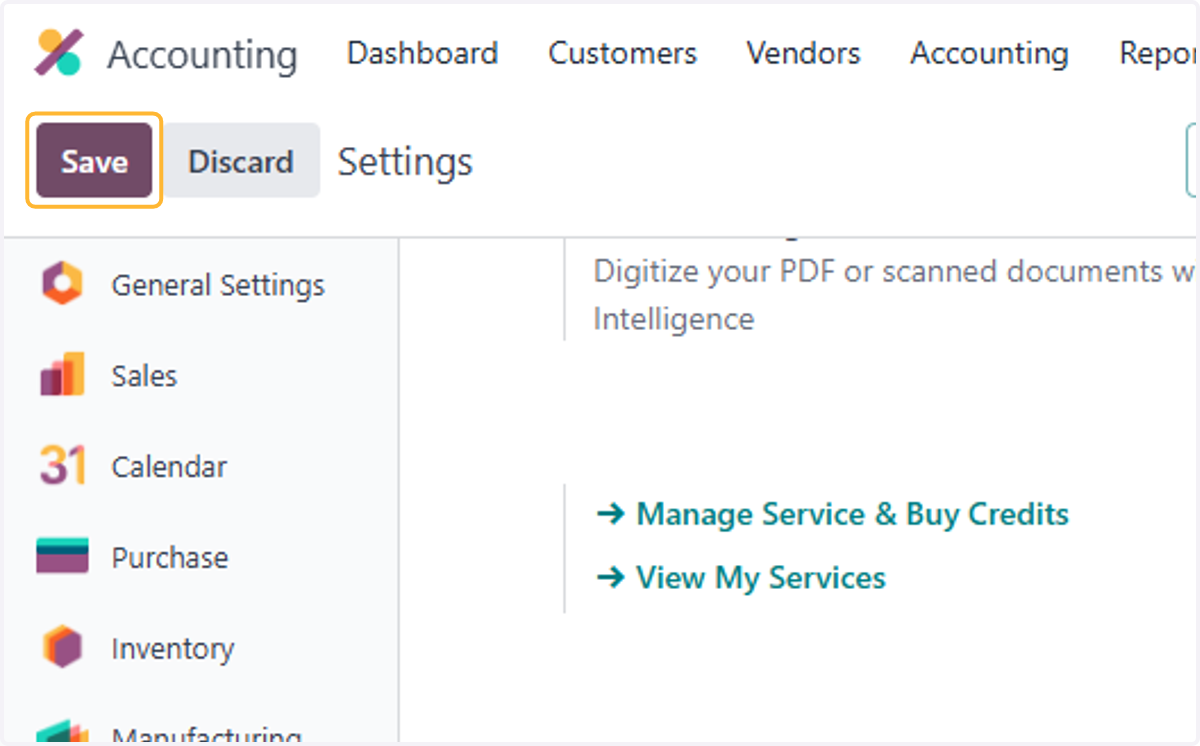This screenshot has width=1200, height=746.
Task: Click the Settings page title
Action: point(405,161)
